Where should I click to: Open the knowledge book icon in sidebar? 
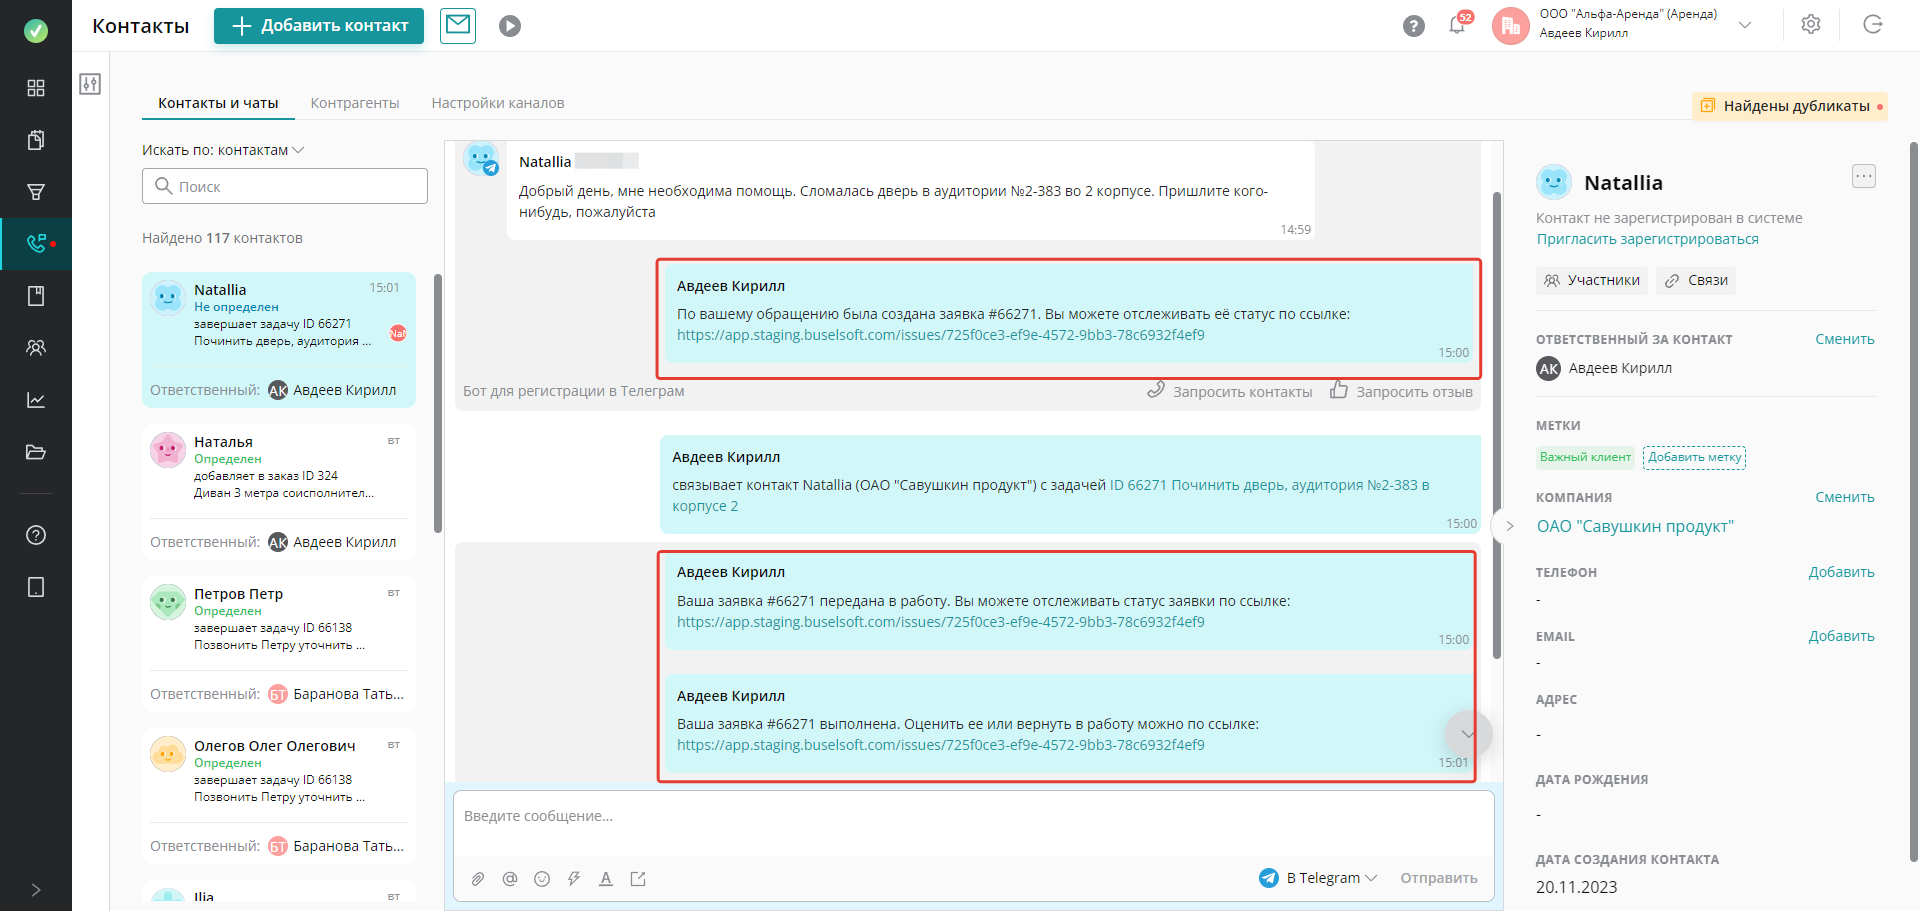(36, 296)
